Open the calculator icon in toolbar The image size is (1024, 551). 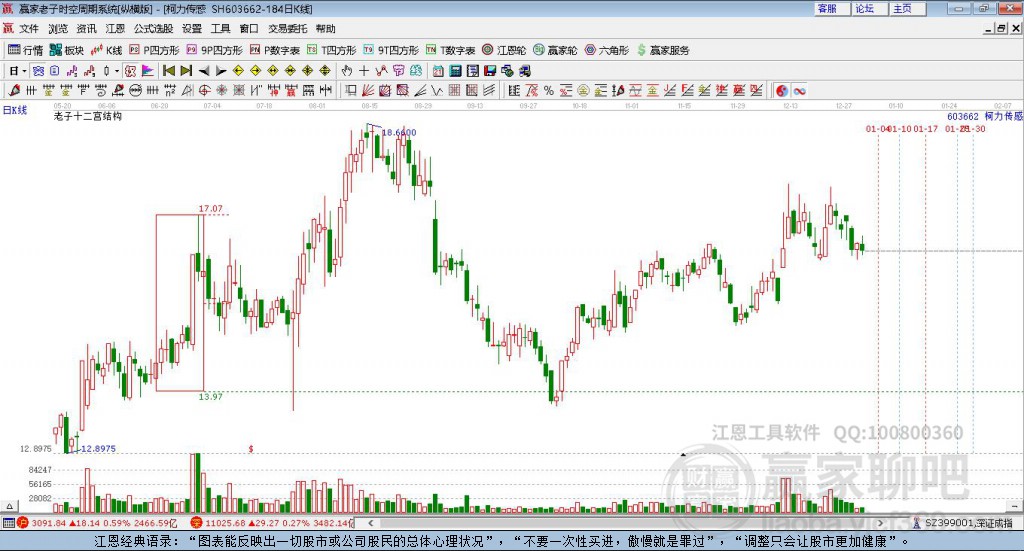(455, 71)
